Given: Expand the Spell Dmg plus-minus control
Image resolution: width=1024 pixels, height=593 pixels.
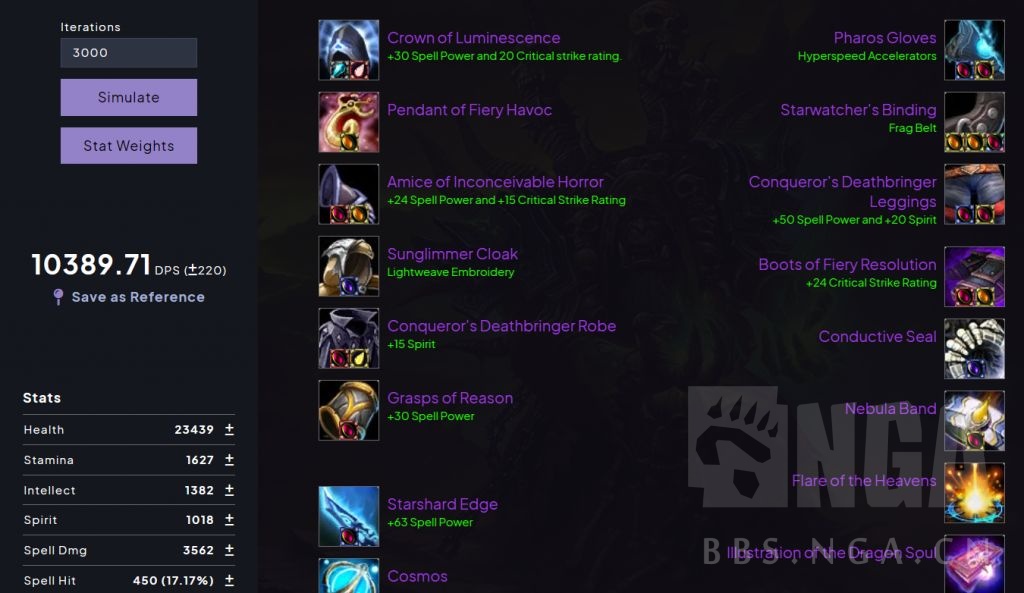Looking at the screenshot, I should 229,550.
